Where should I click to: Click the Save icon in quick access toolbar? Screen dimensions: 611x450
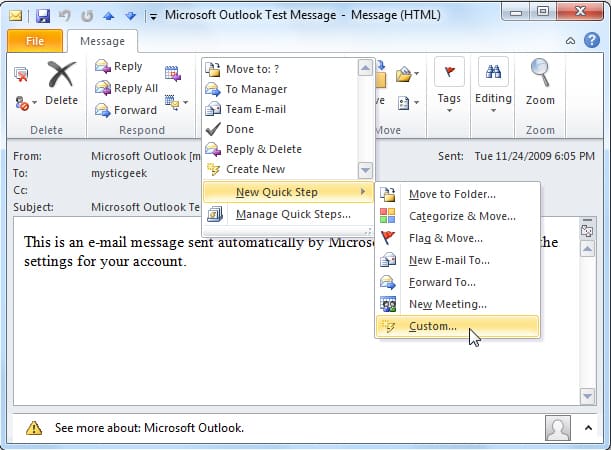pos(43,16)
